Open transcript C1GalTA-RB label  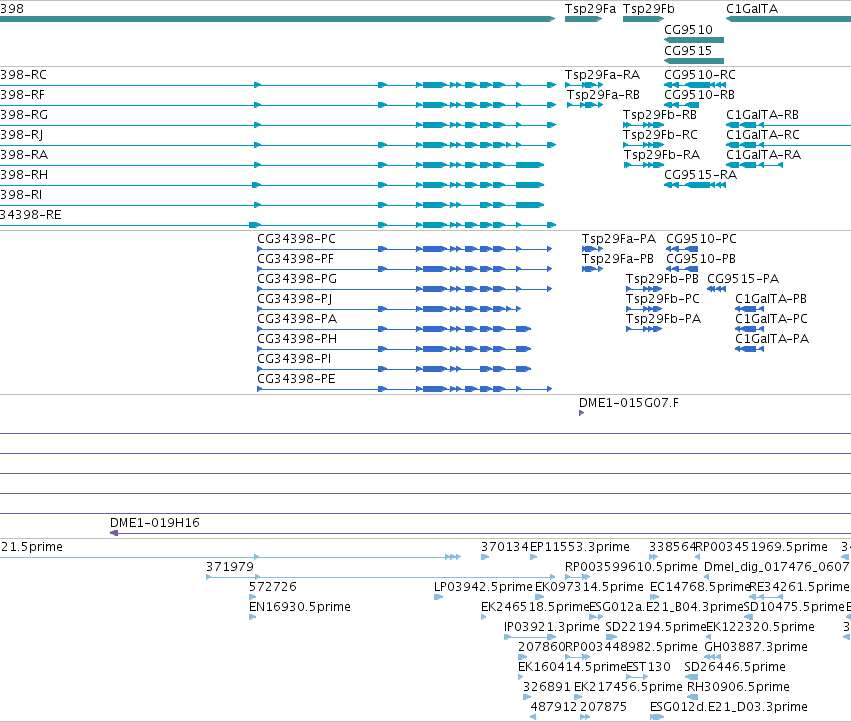(762, 115)
